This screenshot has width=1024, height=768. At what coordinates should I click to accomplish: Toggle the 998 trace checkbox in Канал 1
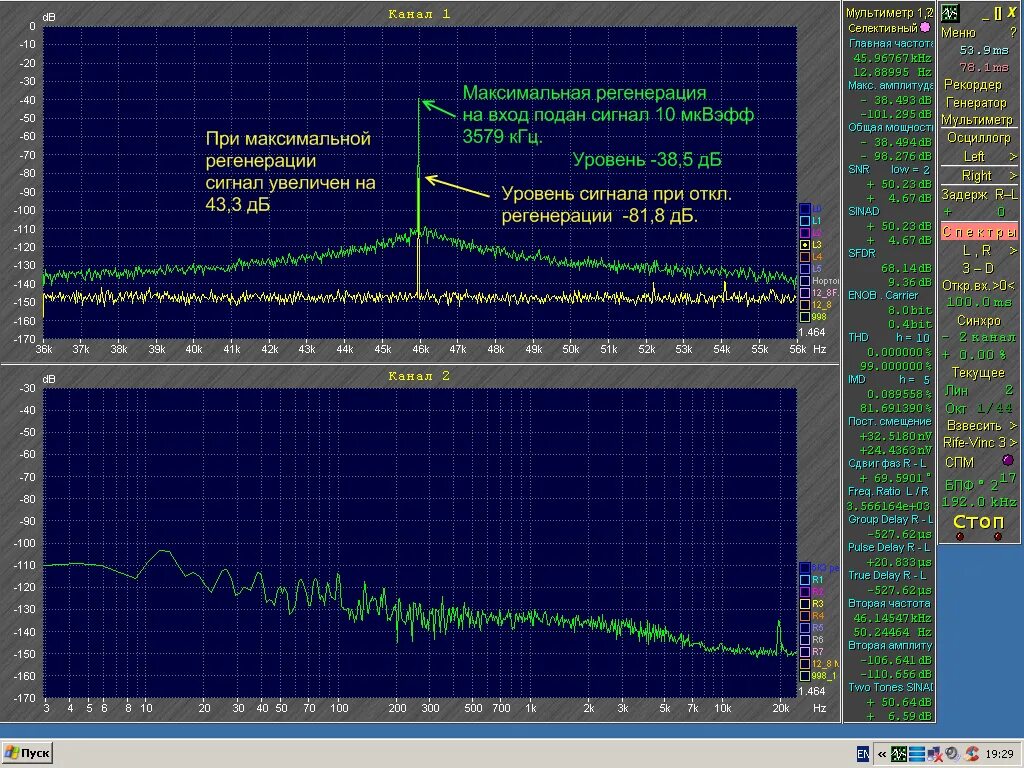(x=805, y=317)
